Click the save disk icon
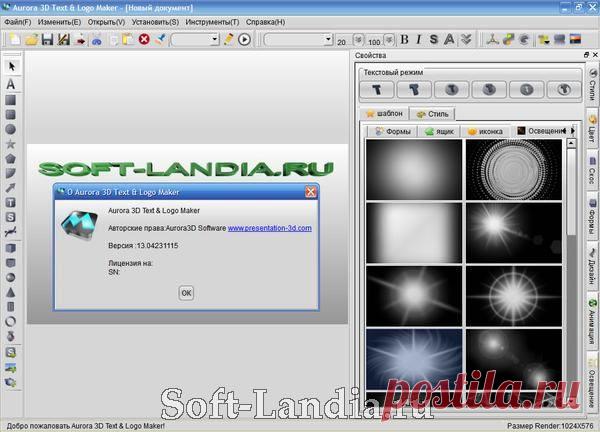The height and width of the screenshot is (432, 600). [x=48, y=40]
